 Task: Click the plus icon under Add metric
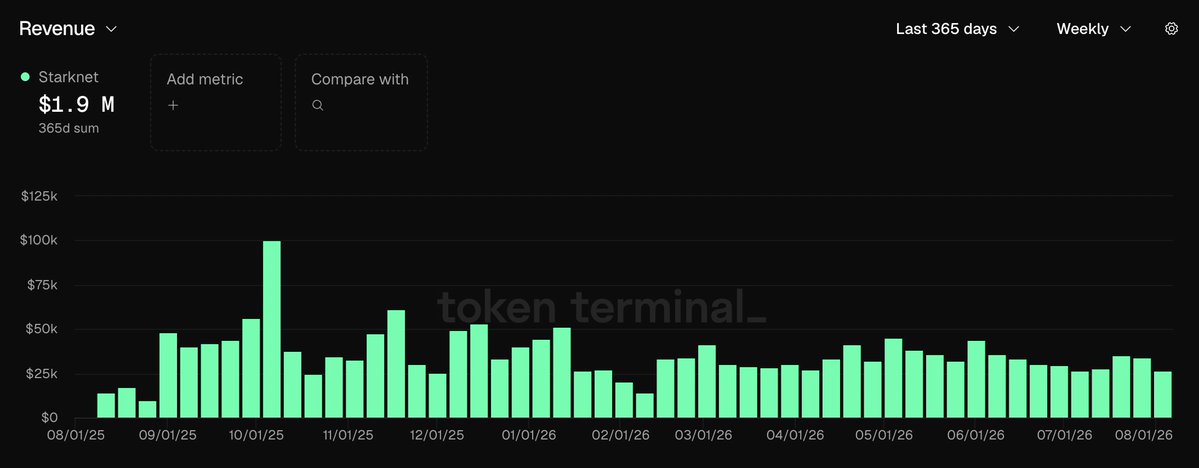pyautogui.click(x=173, y=106)
